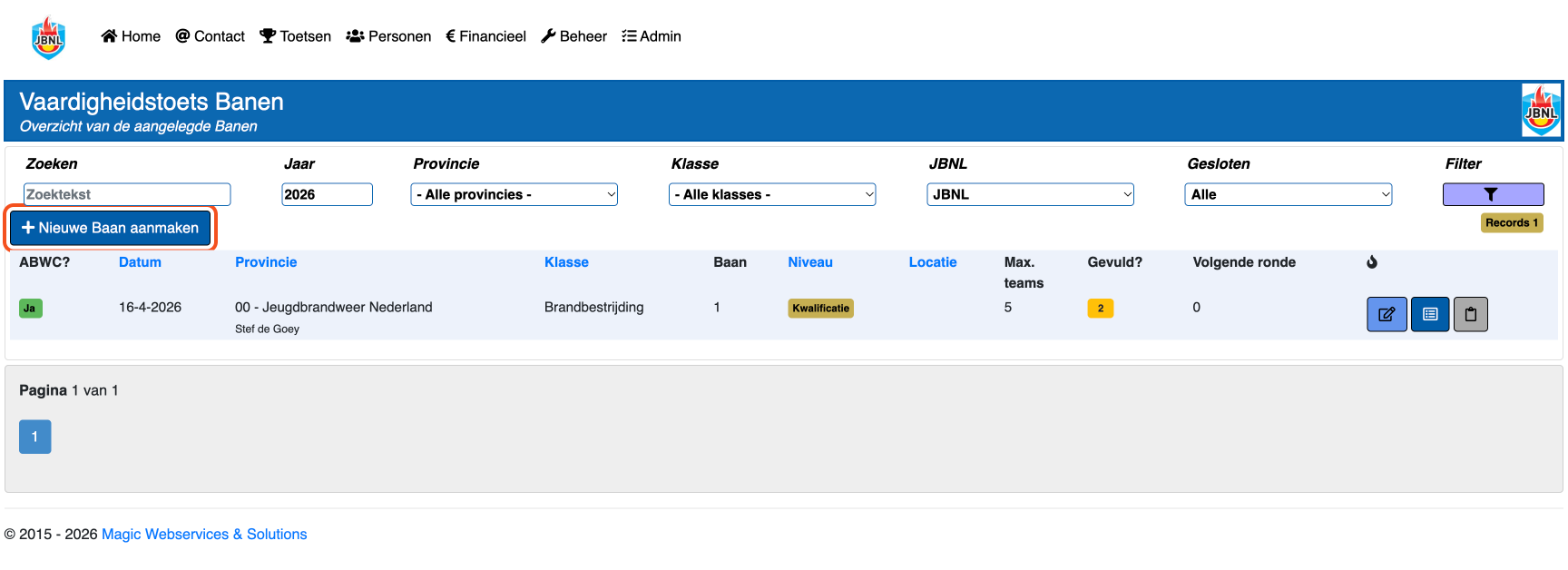The image size is (1568, 570).
Task: Expand the JBNL dropdown
Action: [x=1030, y=195]
